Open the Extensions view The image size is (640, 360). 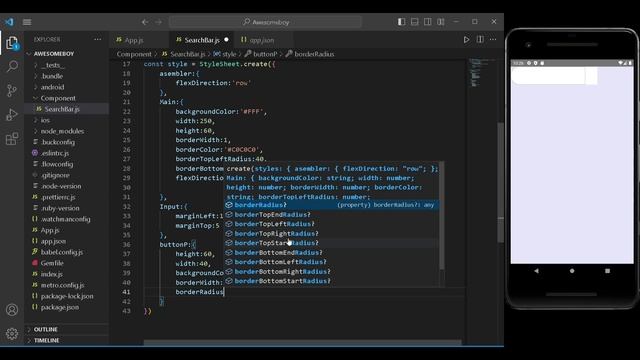(12, 138)
